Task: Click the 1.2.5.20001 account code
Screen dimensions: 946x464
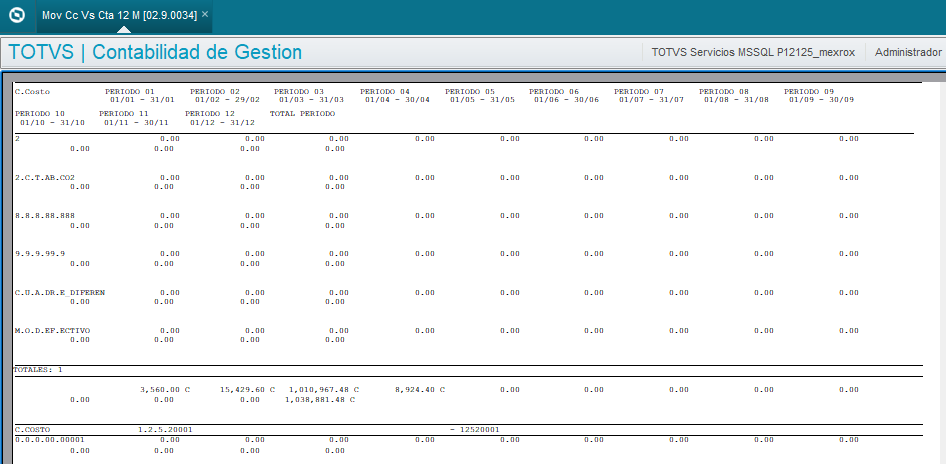Action: click(165, 430)
